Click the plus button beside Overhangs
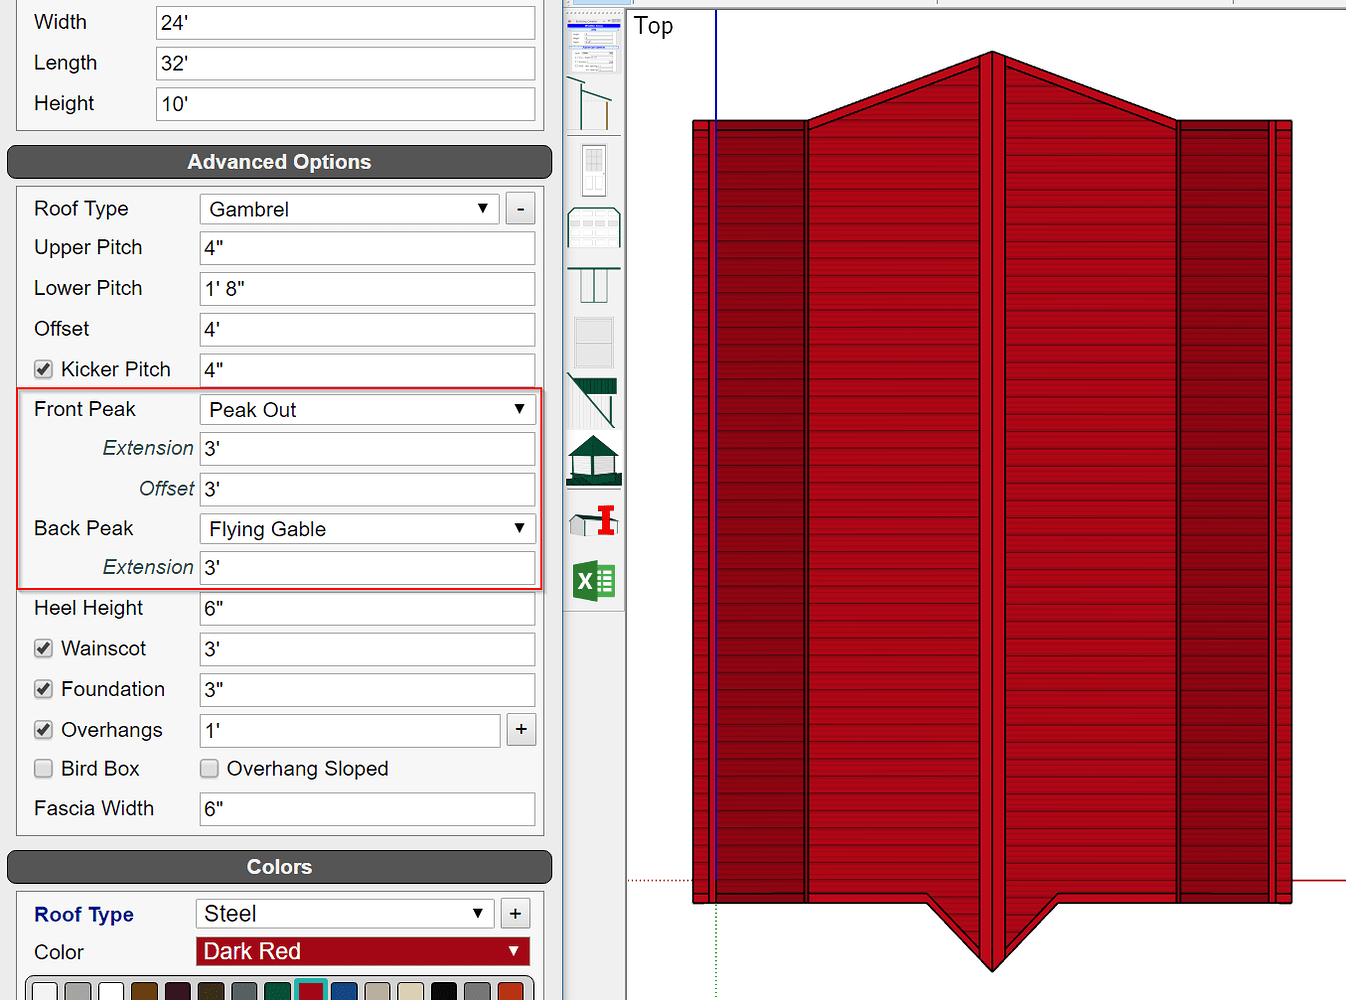1346x1000 pixels. click(521, 730)
